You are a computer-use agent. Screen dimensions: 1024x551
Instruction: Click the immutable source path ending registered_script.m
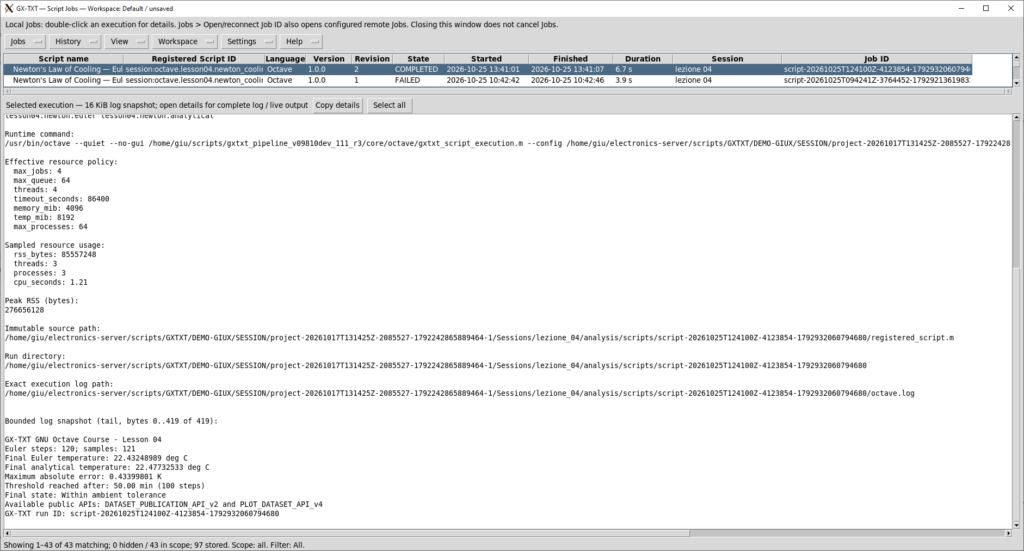click(479, 338)
